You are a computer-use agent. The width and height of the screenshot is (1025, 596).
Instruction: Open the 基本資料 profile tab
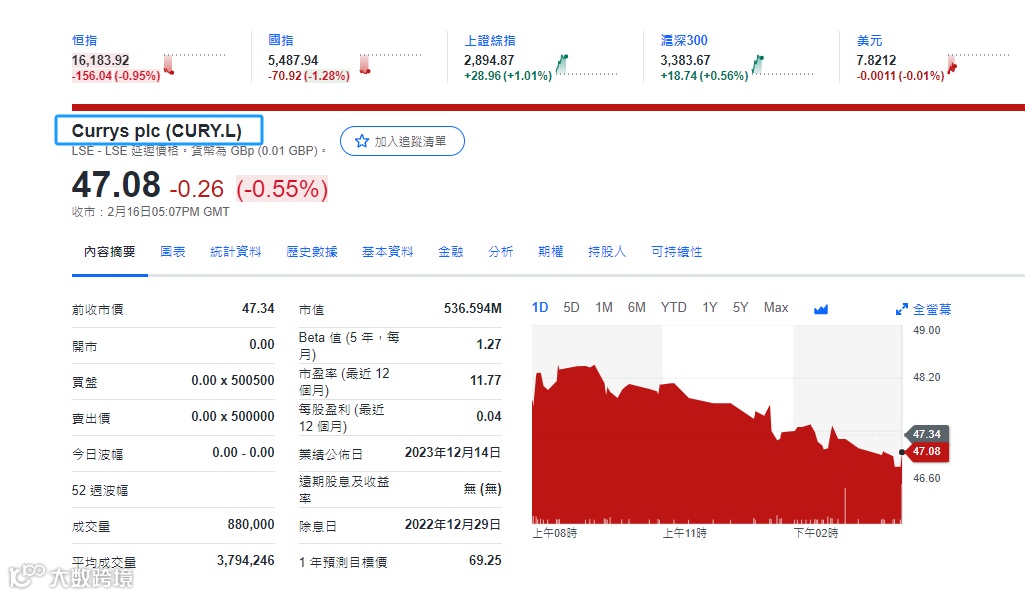(388, 252)
